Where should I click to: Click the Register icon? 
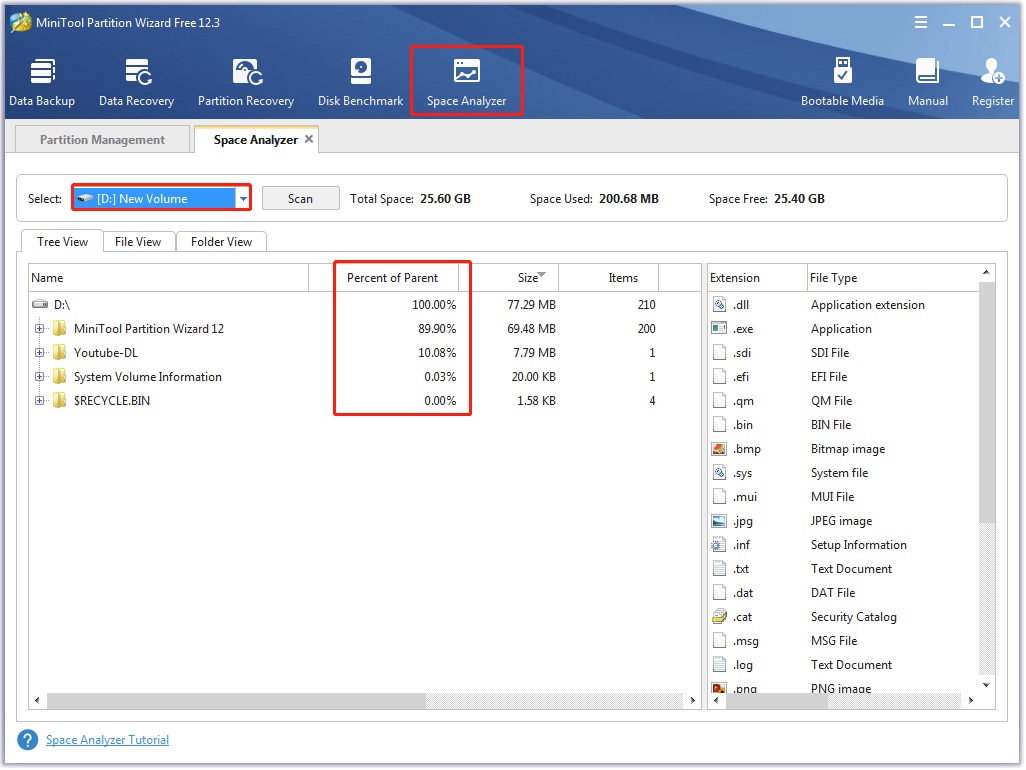pyautogui.click(x=992, y=80)
